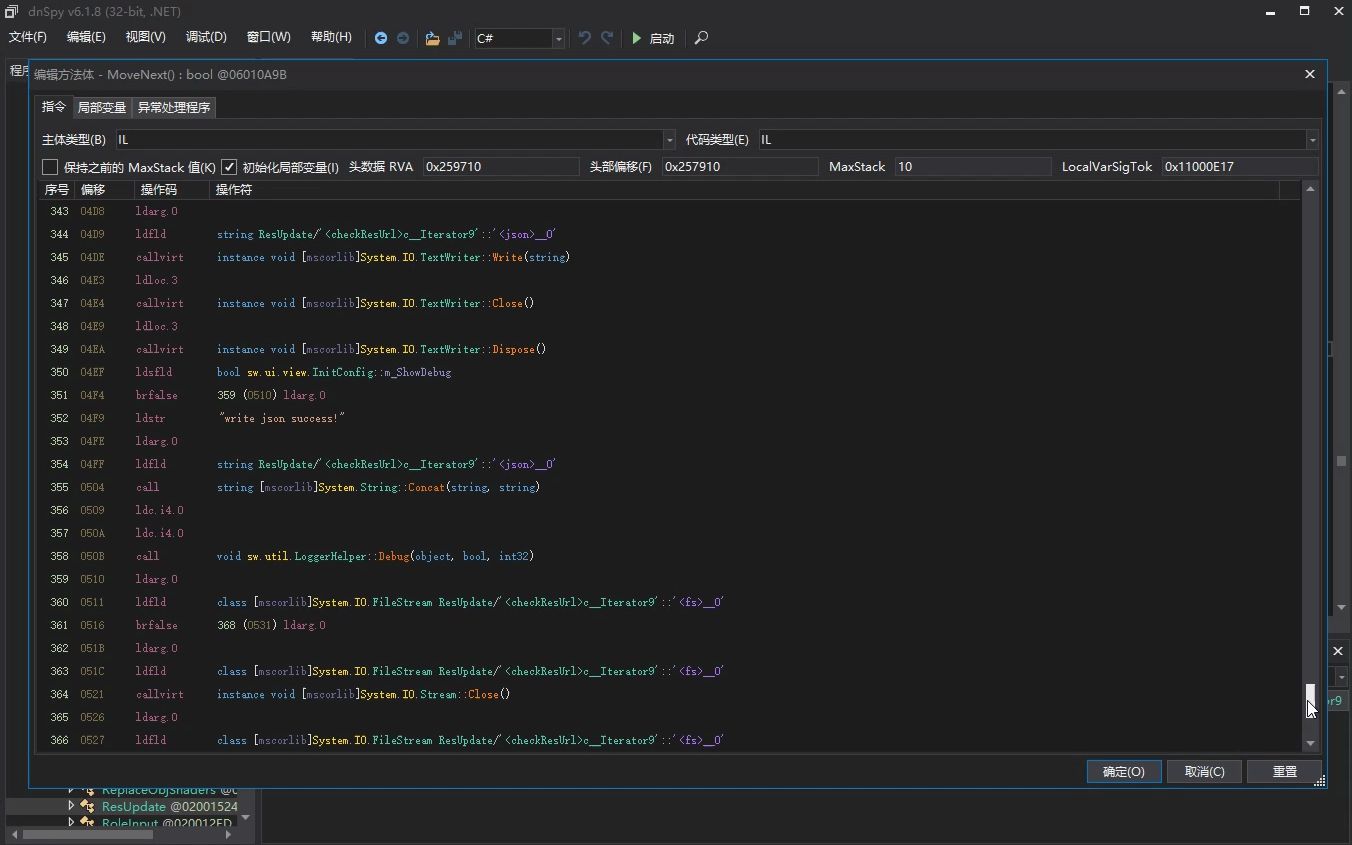Click the instruction list scroll-down arrow
This screenshot has height=845, width=1352.
pos(1310,743)
